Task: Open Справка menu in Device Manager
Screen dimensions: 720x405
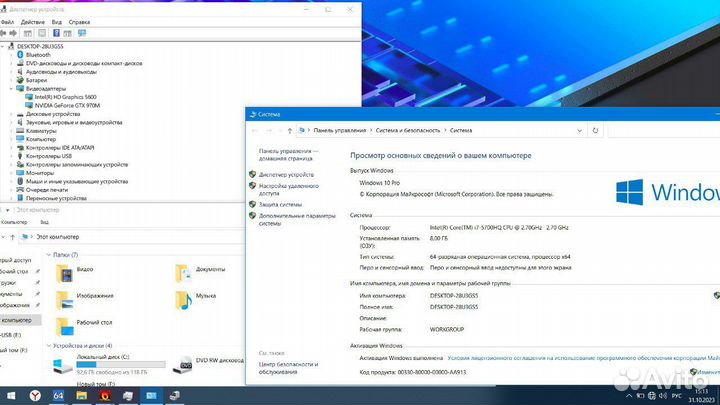Action: [x=79, y=22]
